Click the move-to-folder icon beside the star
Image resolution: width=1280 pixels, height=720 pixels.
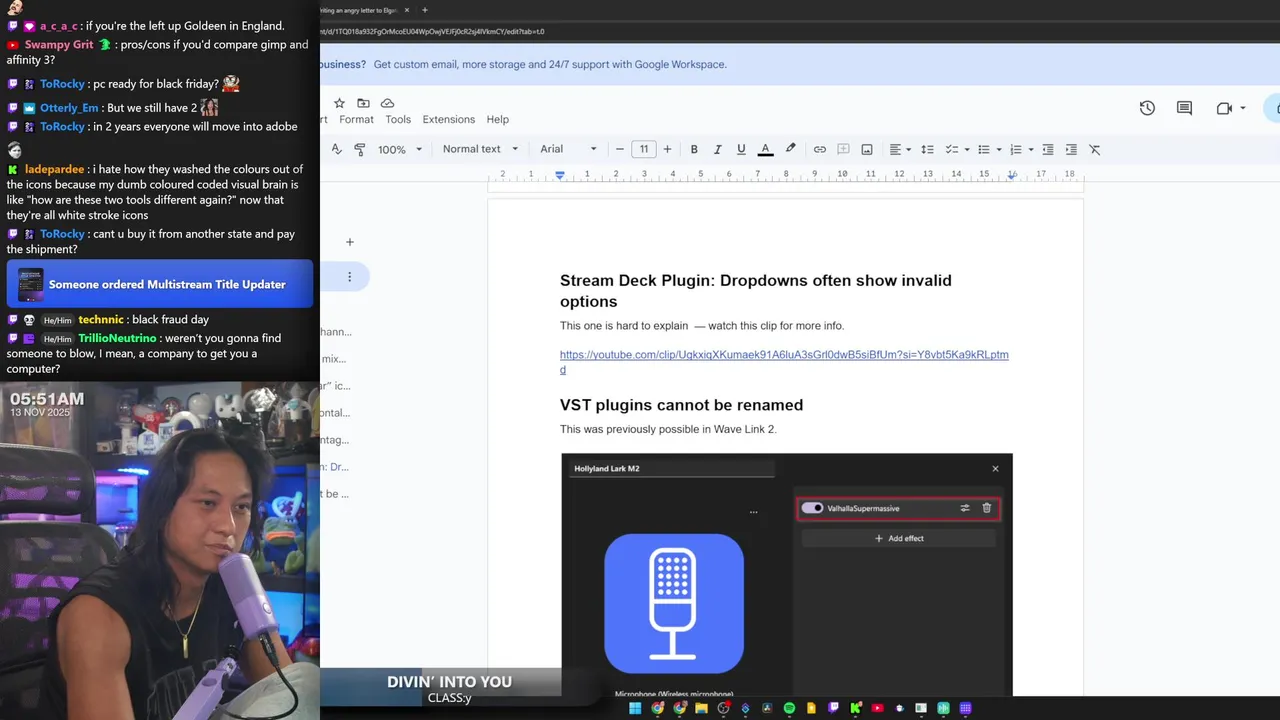[363, 103]
